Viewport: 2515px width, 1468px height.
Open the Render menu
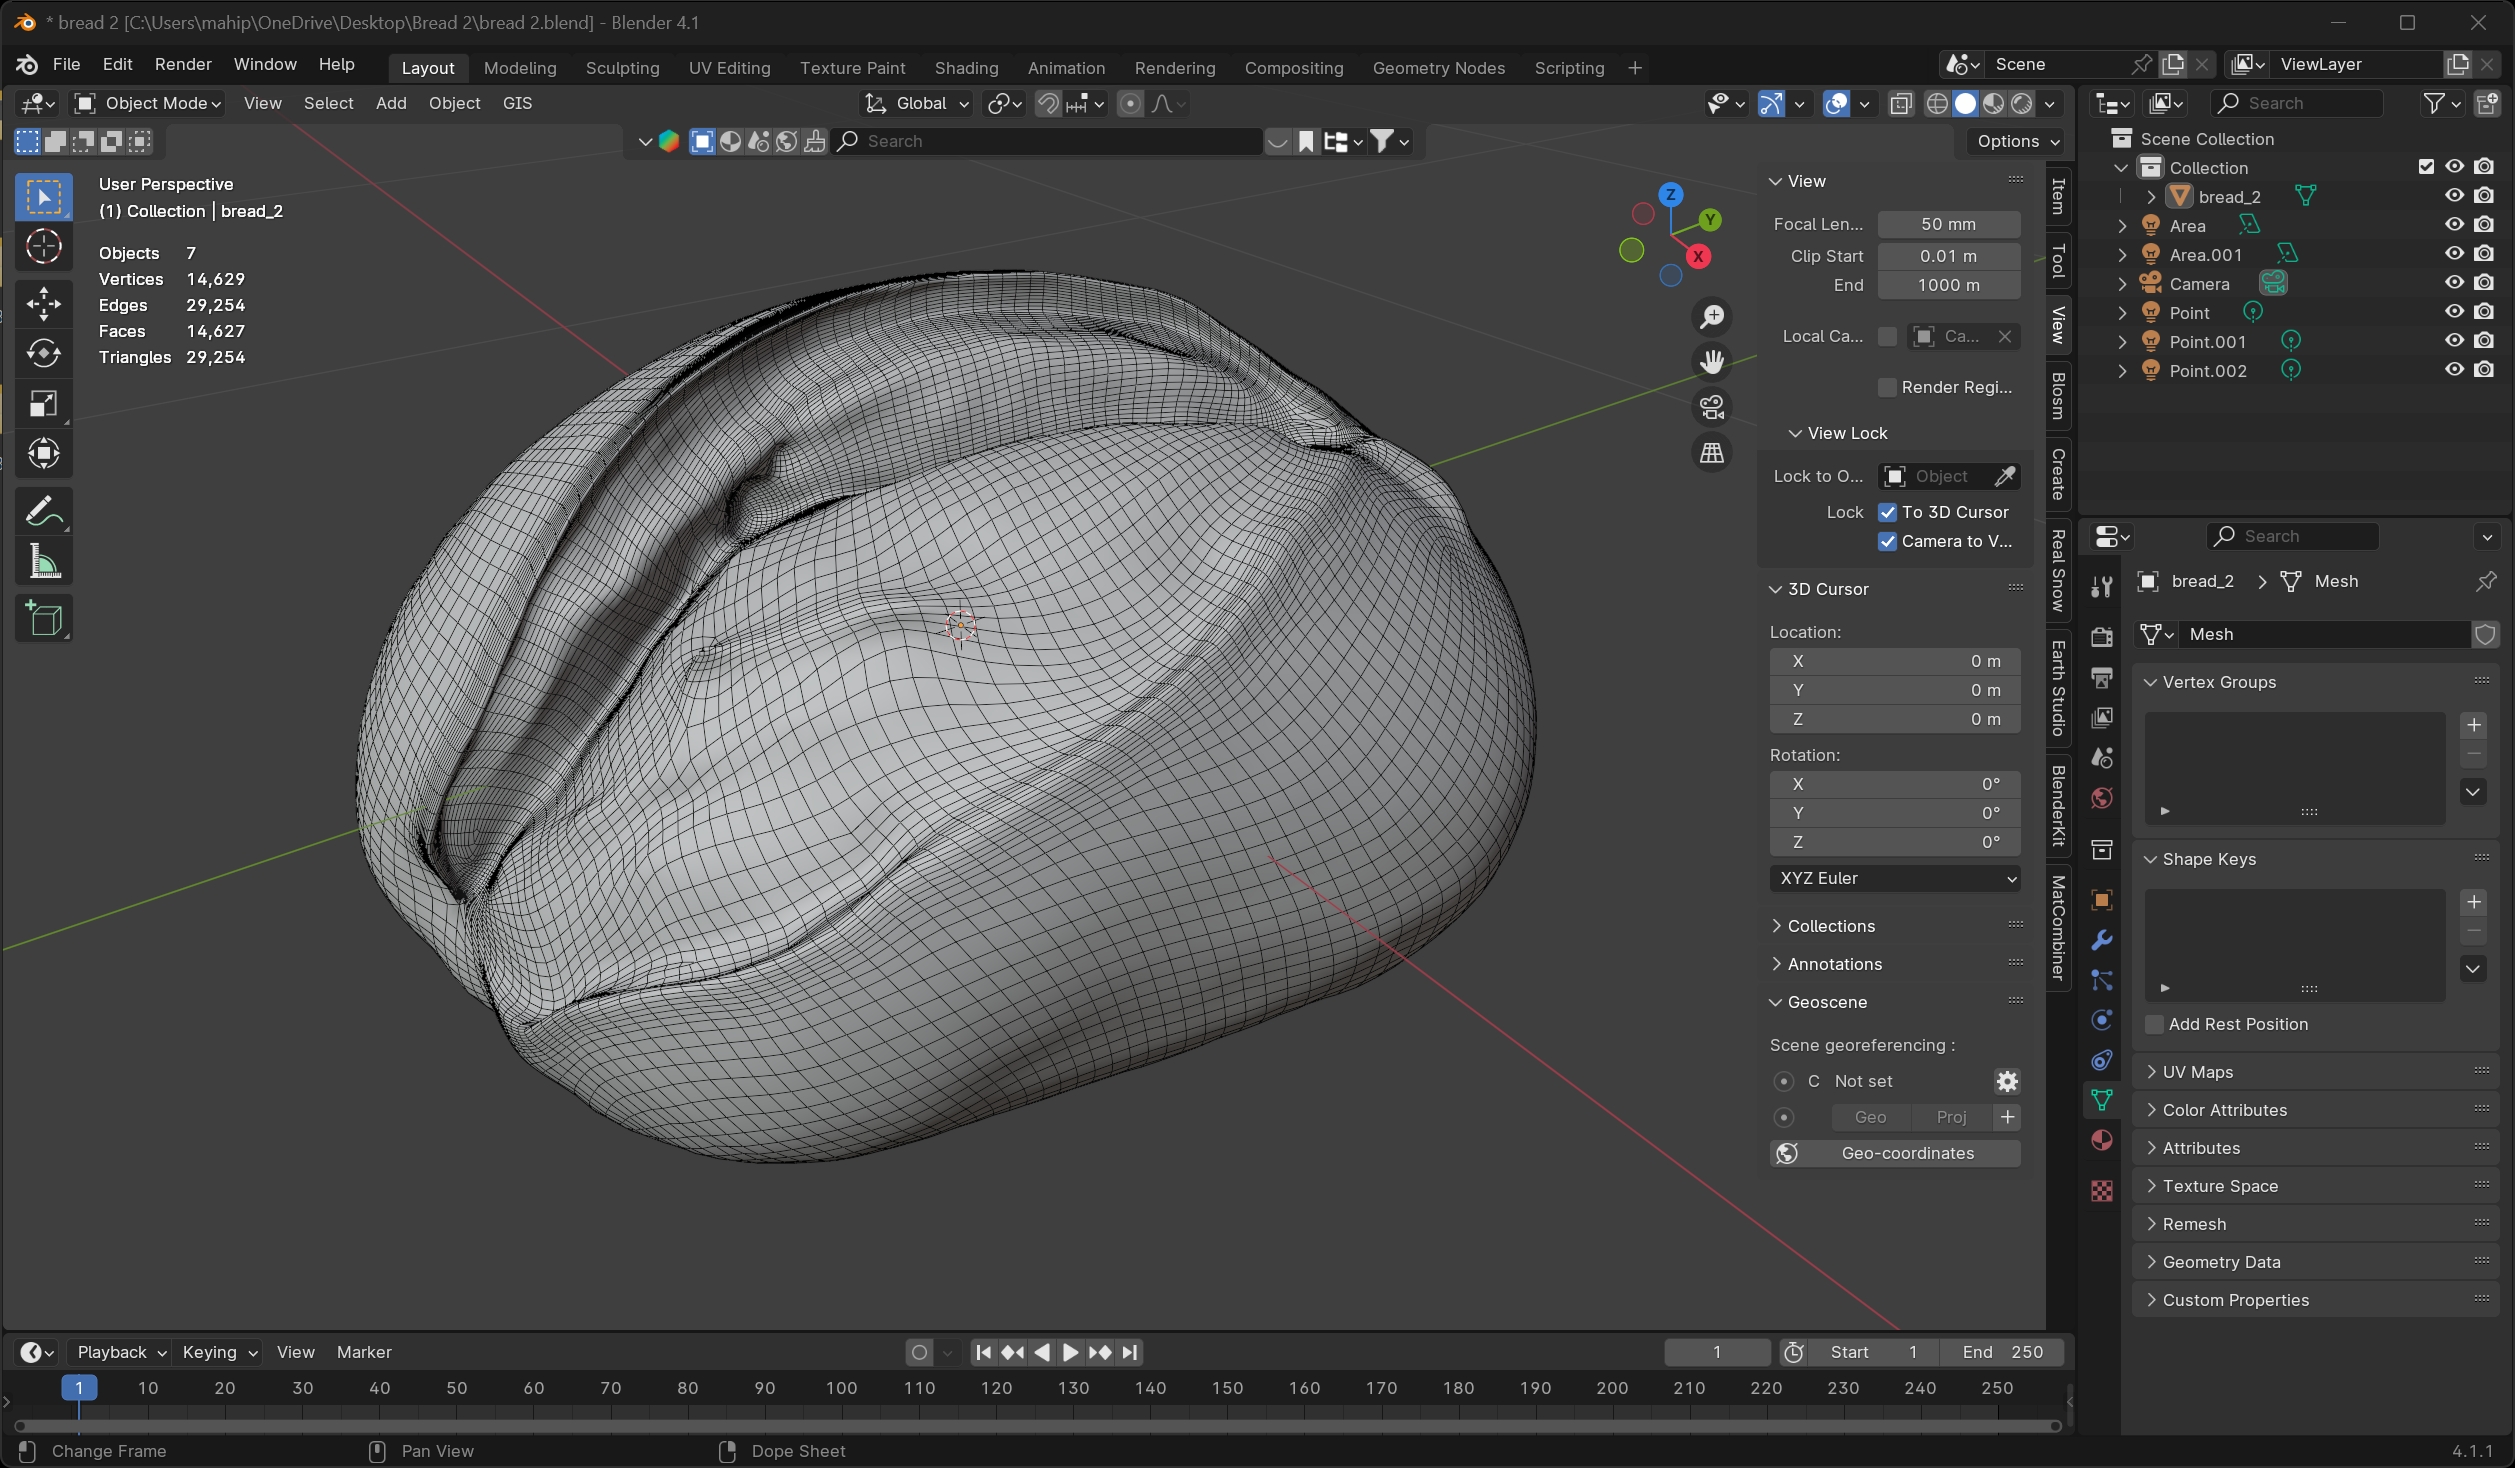[x=183, y=64]
